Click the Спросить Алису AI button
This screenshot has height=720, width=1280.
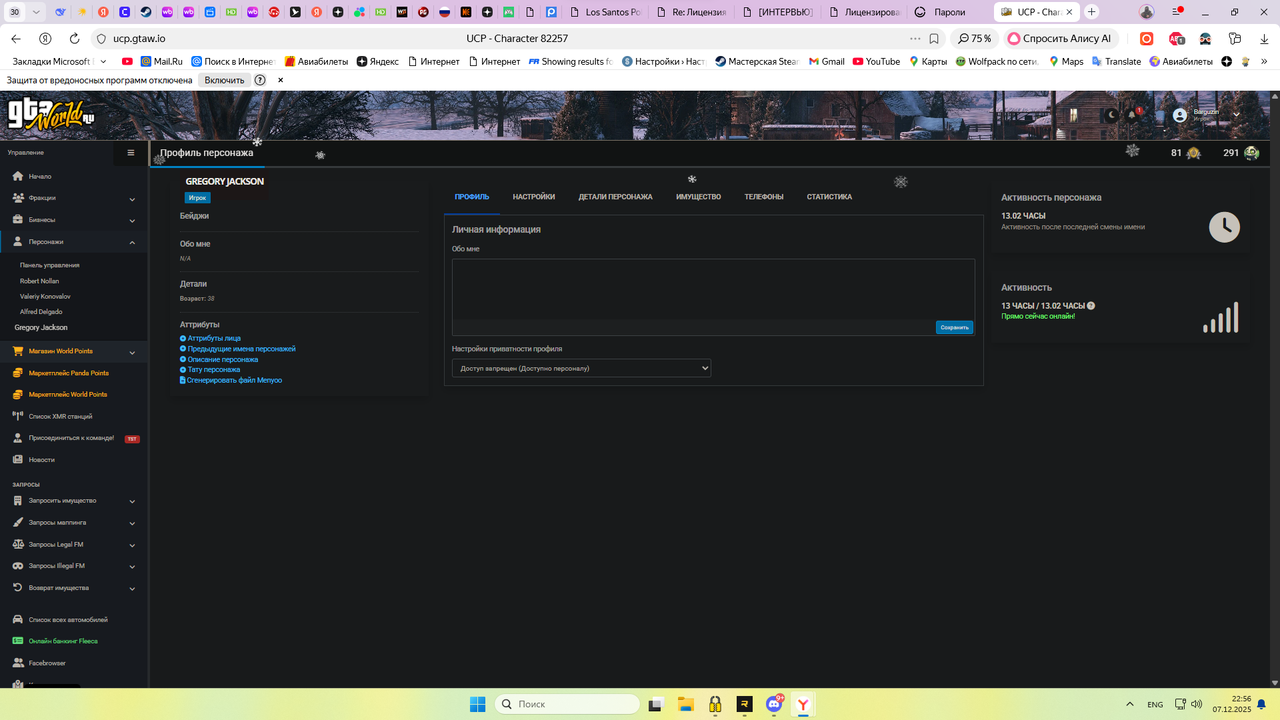[1060, 38]
